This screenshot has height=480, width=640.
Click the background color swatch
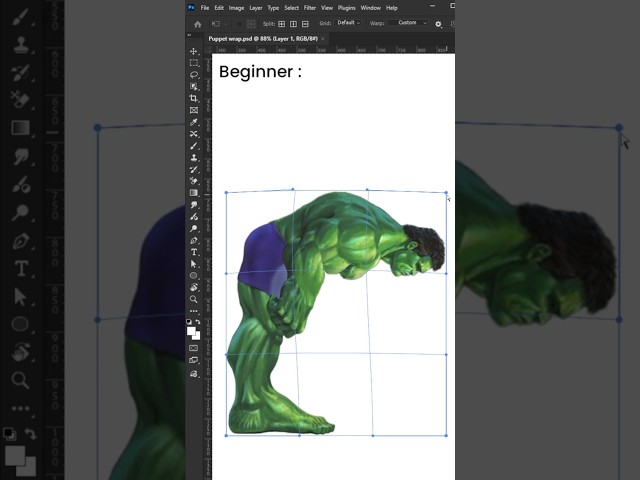tap(197, 337)
